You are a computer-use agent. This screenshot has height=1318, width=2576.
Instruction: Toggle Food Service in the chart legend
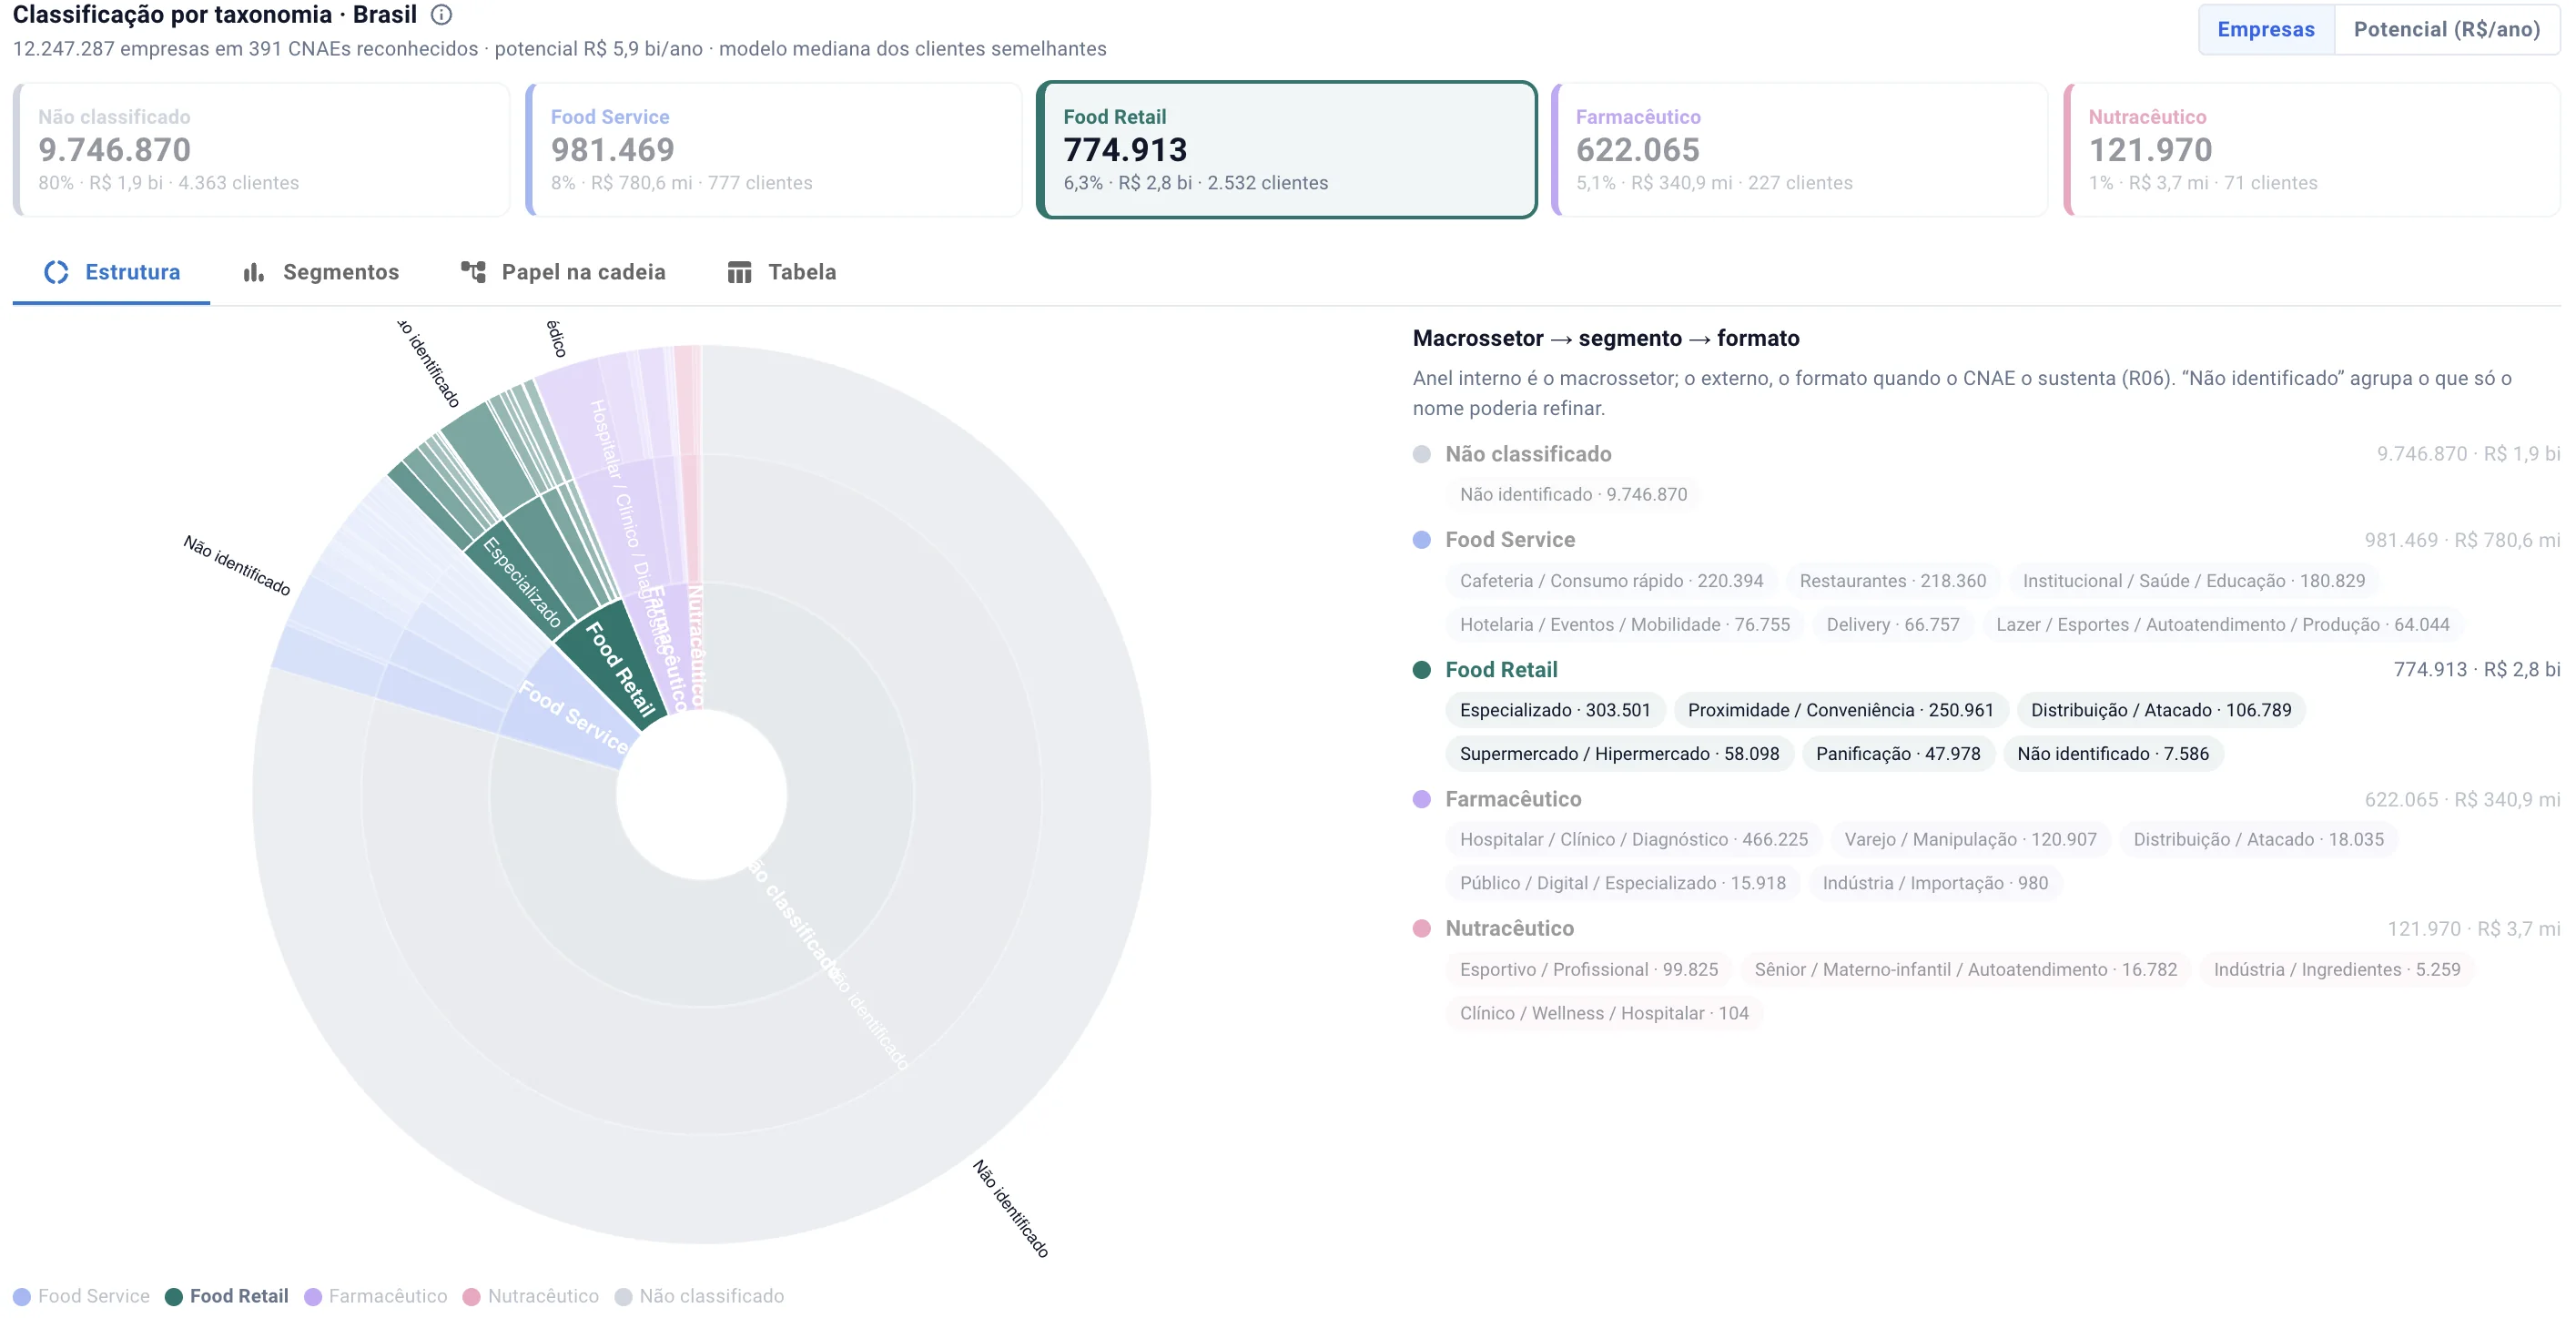pos(82,1296)
